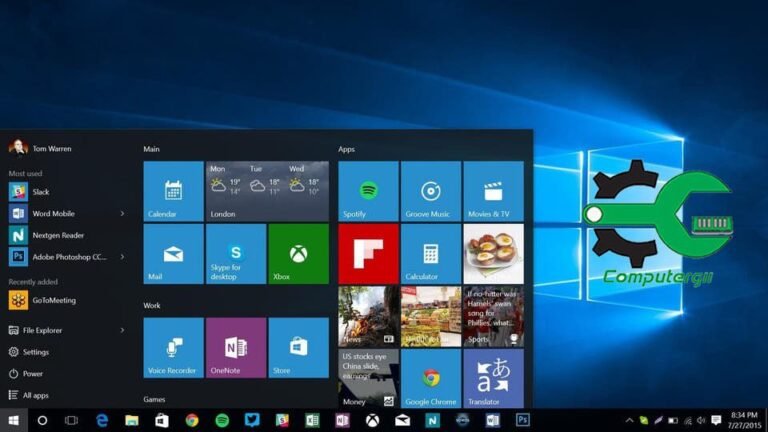Expand Word Mobile jump list arrow
The height and width of the screenshot is (432, 768).
(x=122, y=214)
